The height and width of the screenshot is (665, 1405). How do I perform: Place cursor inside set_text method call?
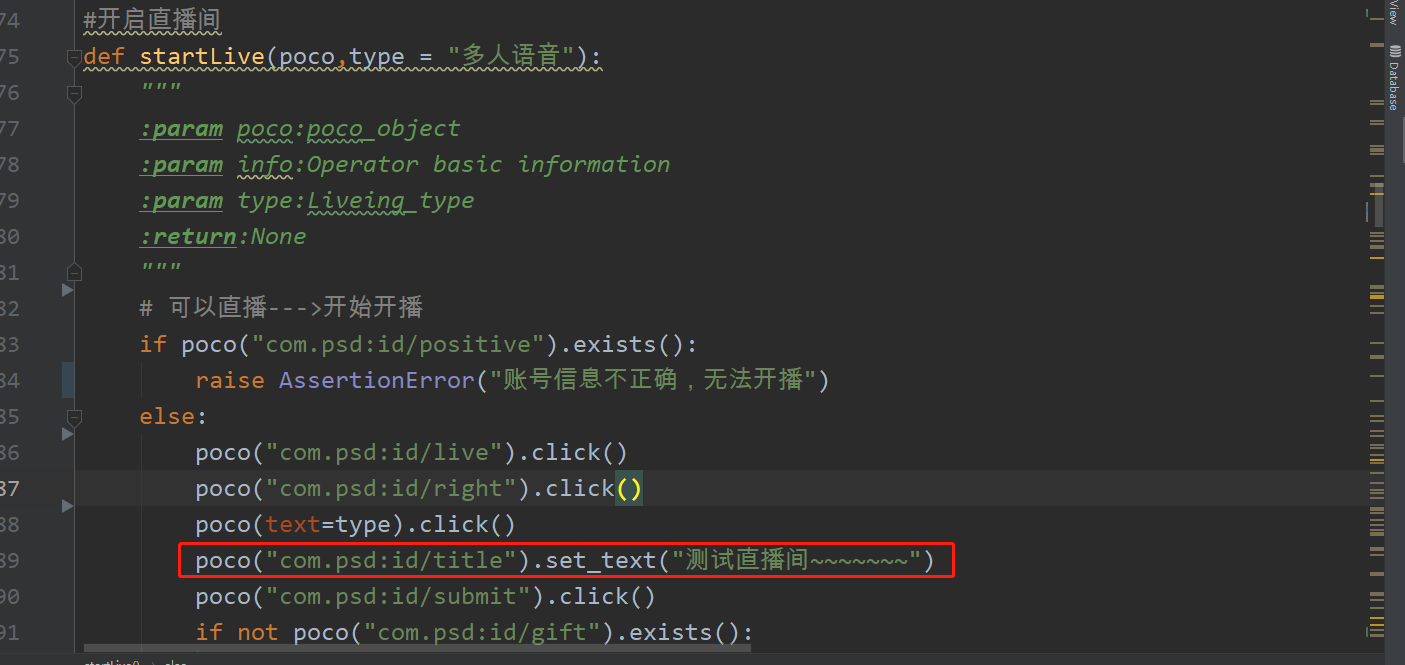[600, 561]
